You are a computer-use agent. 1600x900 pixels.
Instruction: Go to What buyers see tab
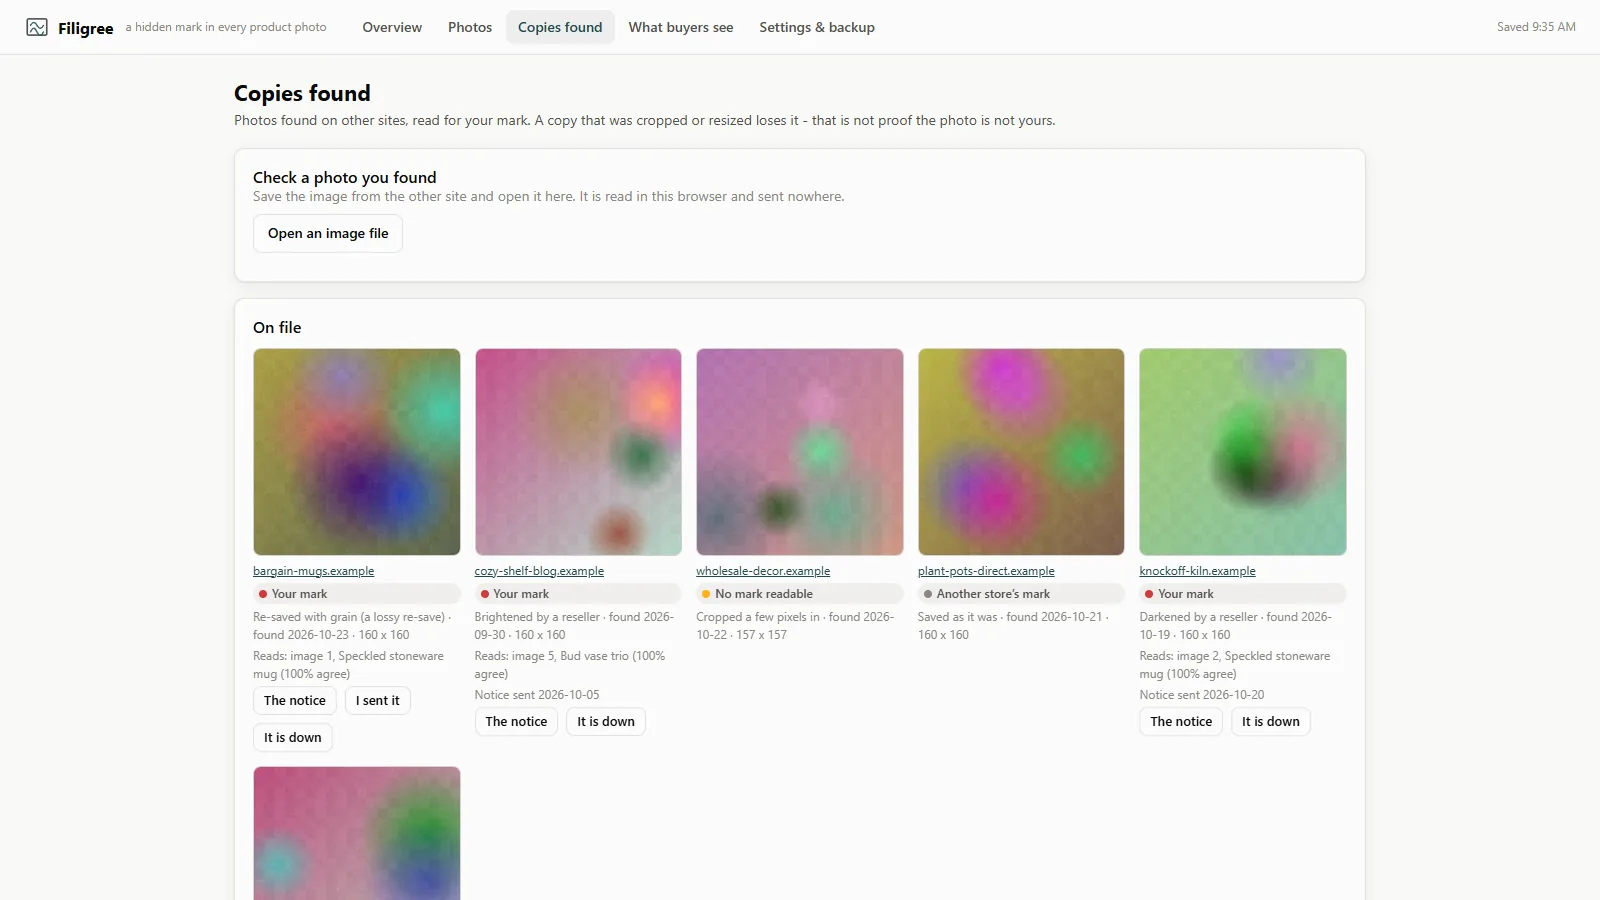pos(681,27)
